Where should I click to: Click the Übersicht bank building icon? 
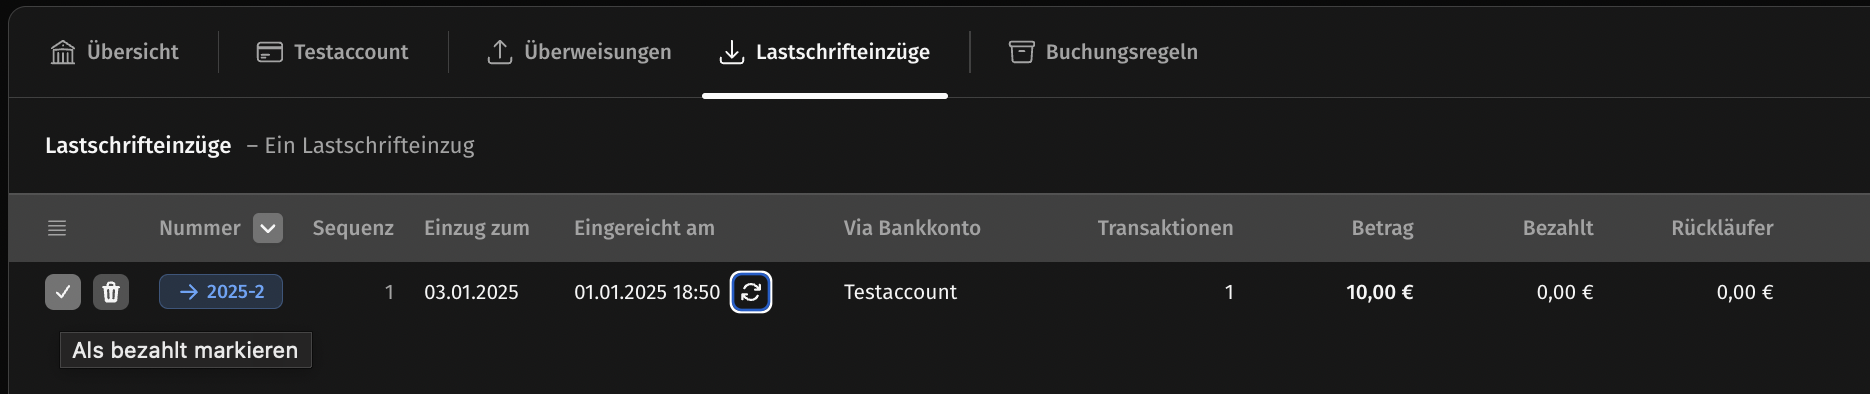point(63,52)
